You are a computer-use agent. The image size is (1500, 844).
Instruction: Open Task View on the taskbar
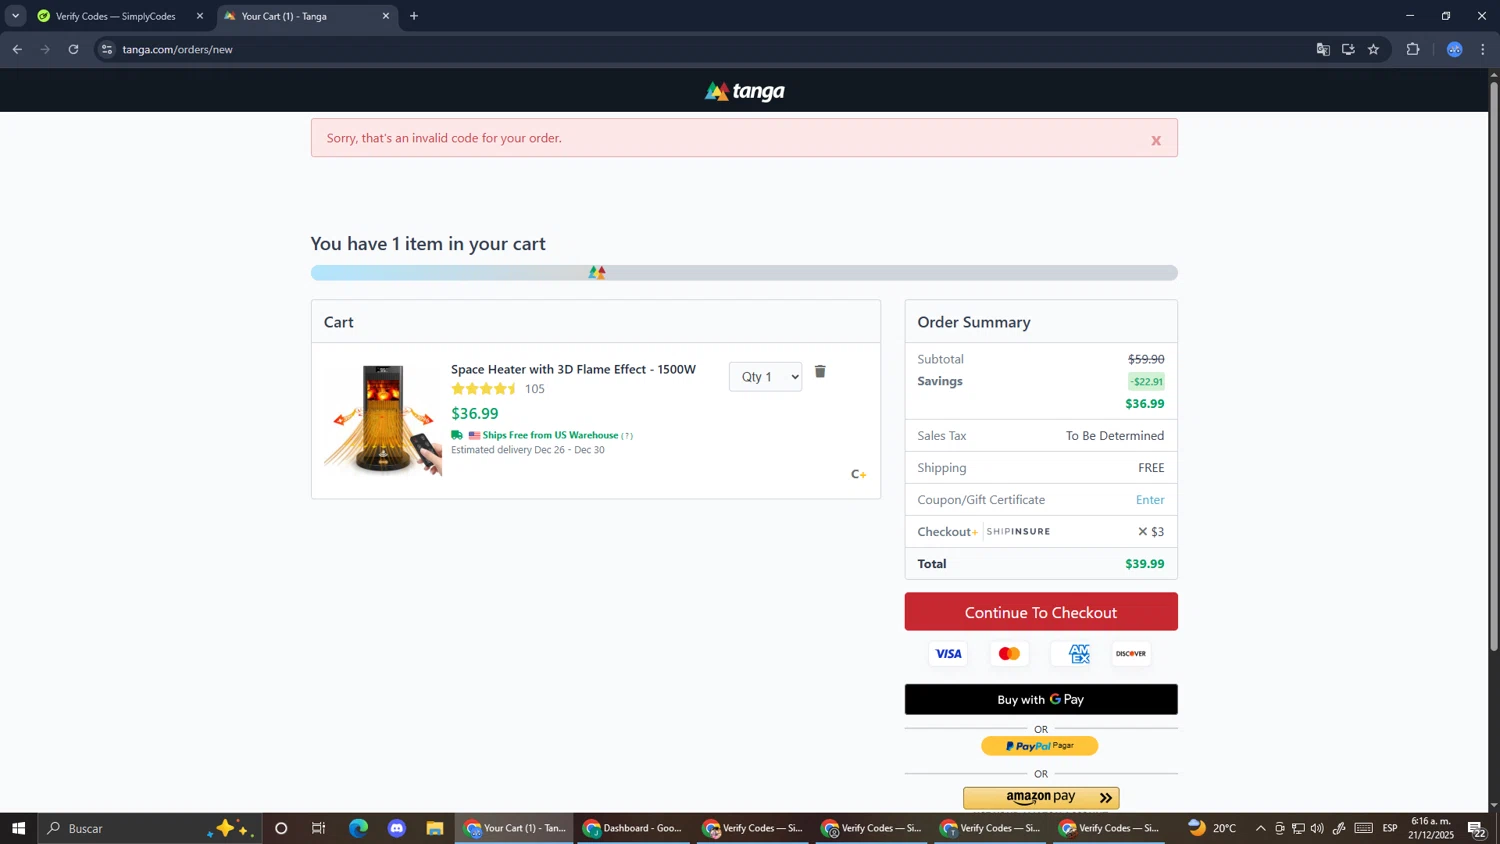point(319,829)
